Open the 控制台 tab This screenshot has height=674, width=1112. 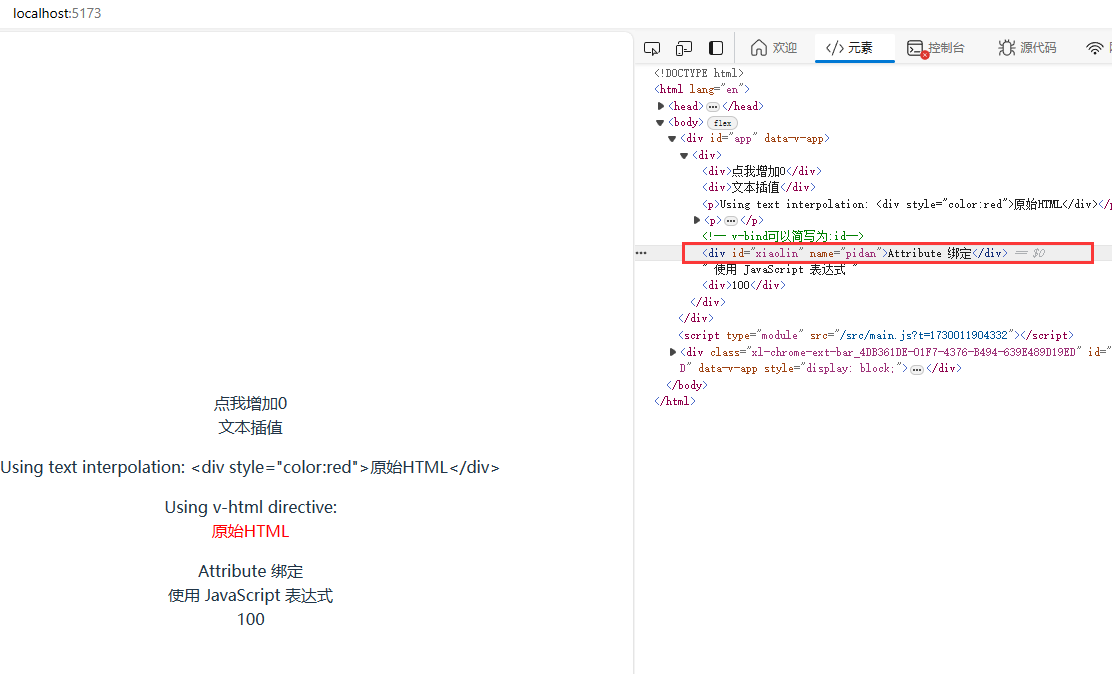click(935, 48)
